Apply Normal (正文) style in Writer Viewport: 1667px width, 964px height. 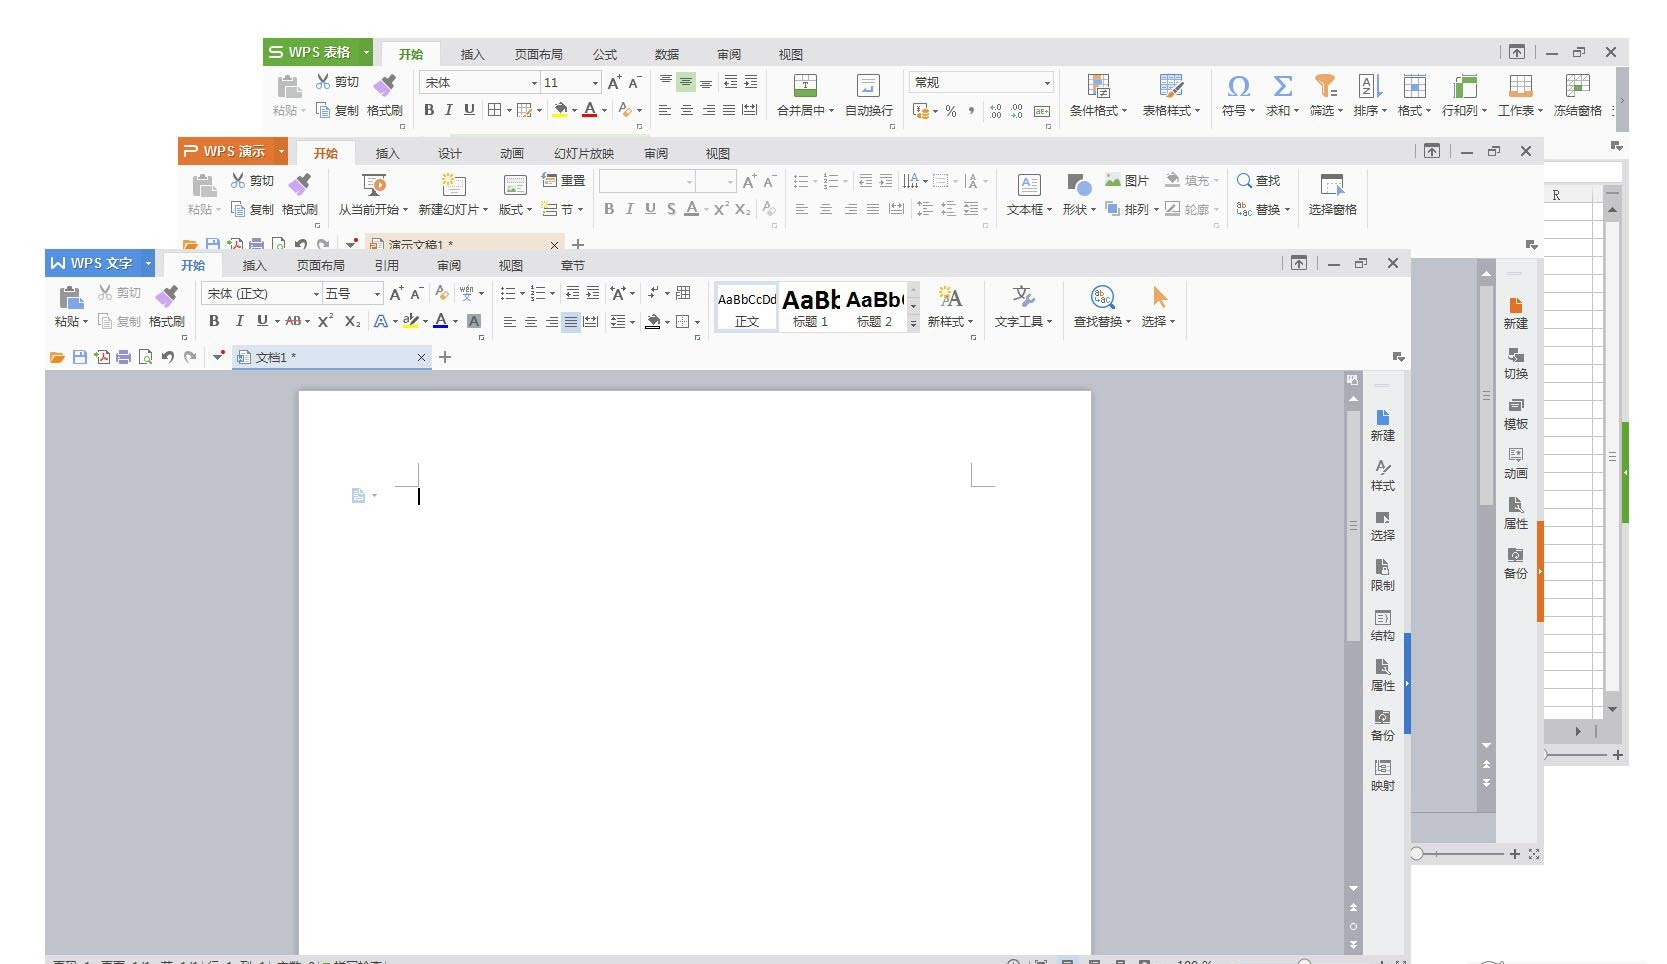[747, 307]
